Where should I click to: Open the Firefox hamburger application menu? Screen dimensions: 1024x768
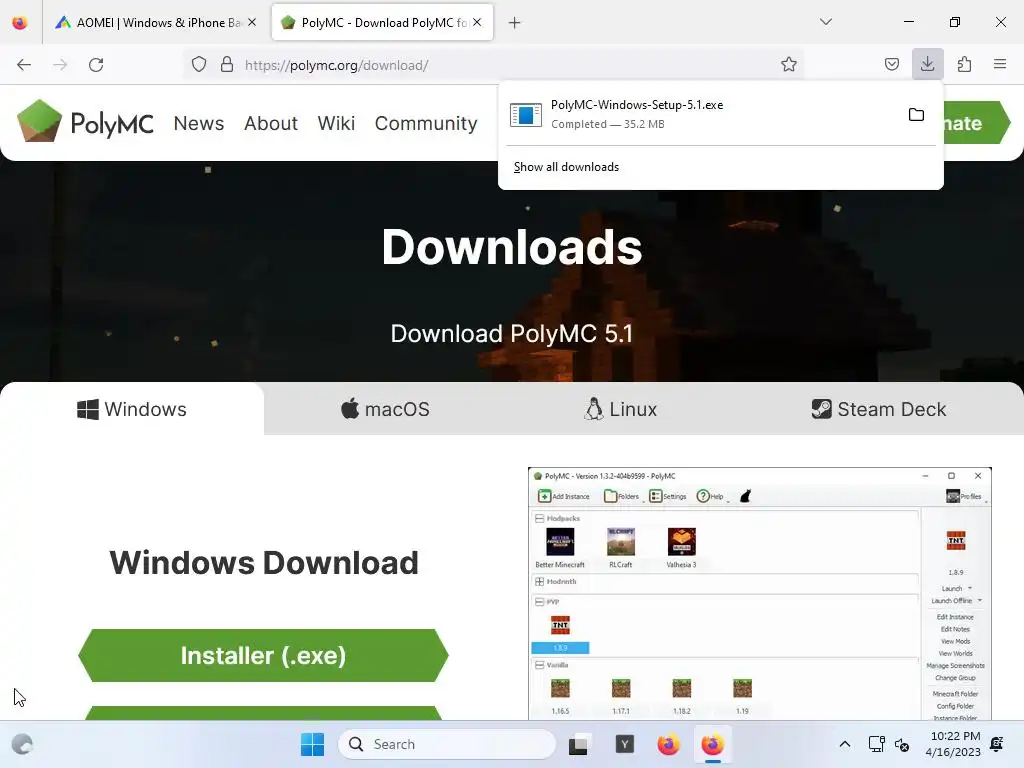click(1000, 64)
